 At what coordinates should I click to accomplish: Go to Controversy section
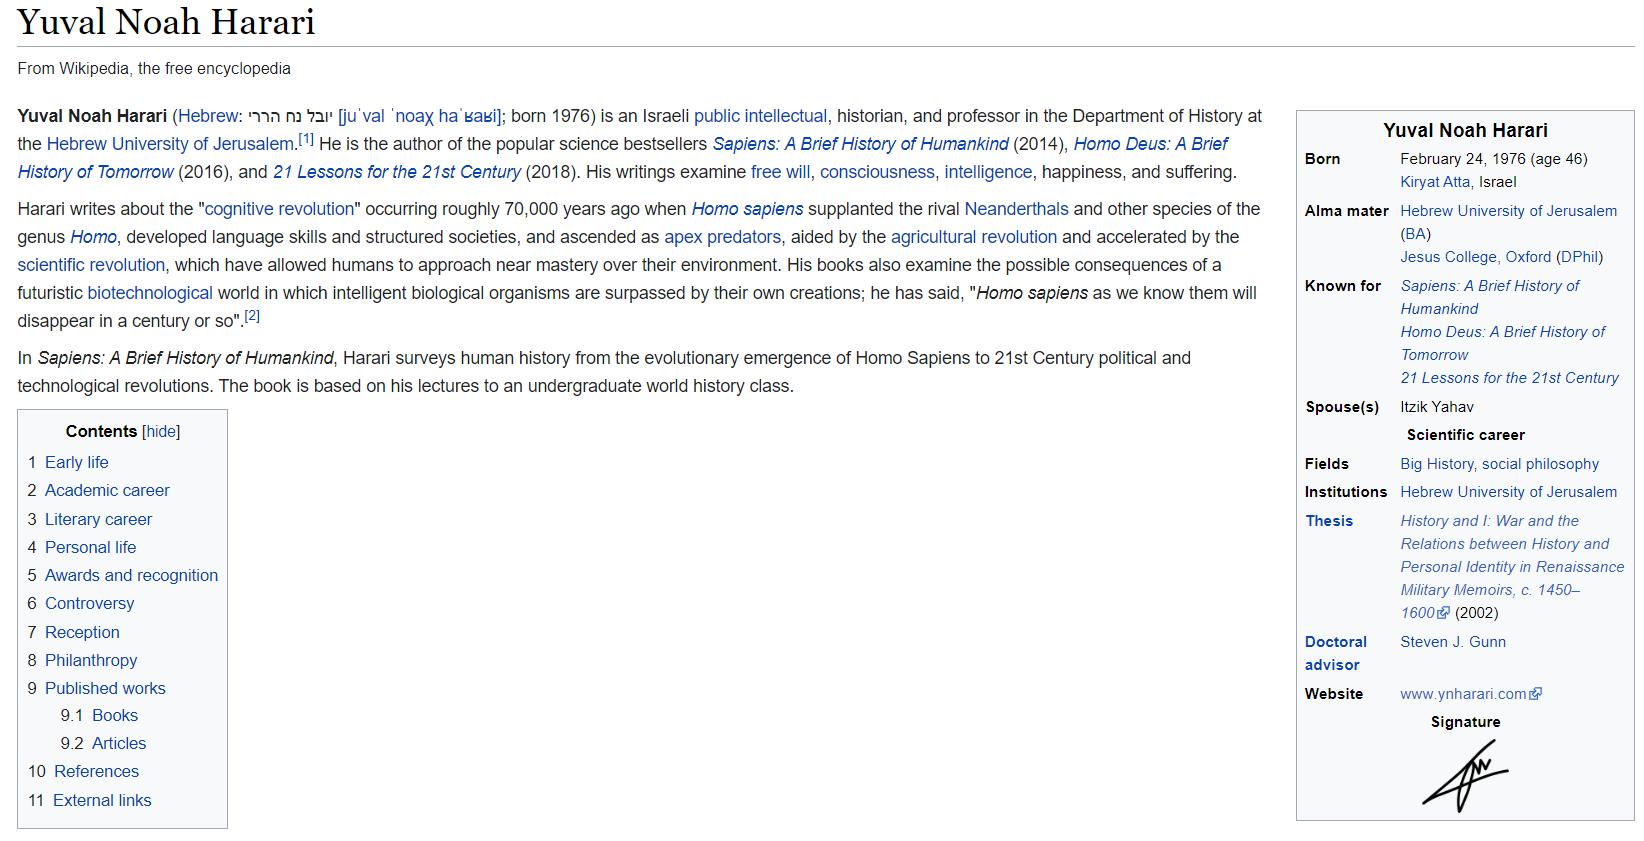click(x=89, y=603)
